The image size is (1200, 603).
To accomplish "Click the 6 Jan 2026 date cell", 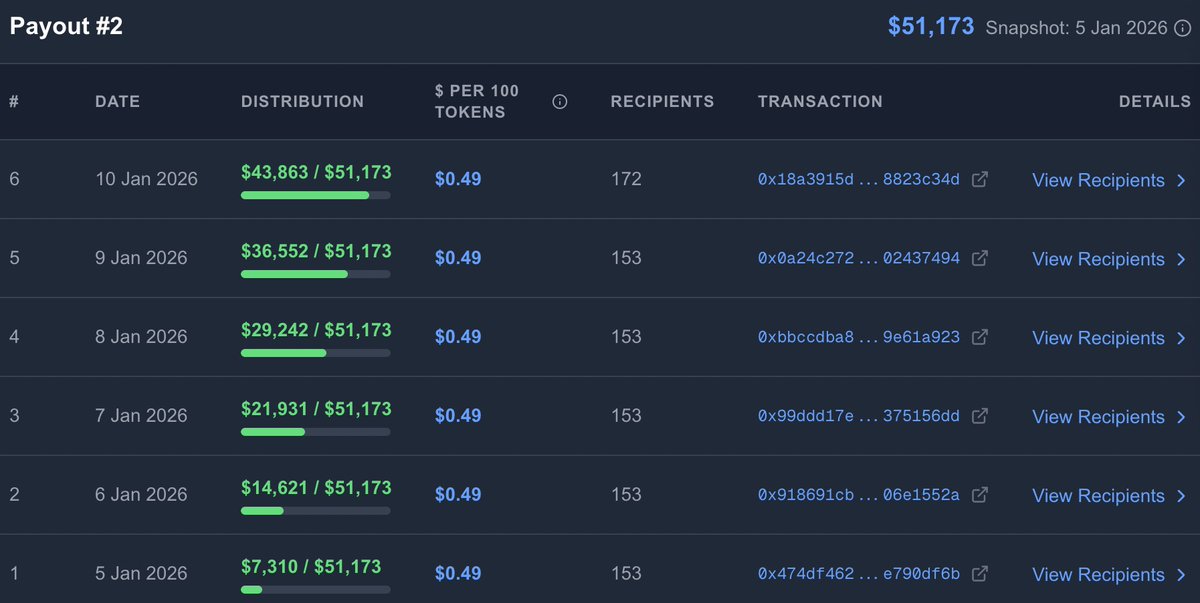I will (141, 495).
